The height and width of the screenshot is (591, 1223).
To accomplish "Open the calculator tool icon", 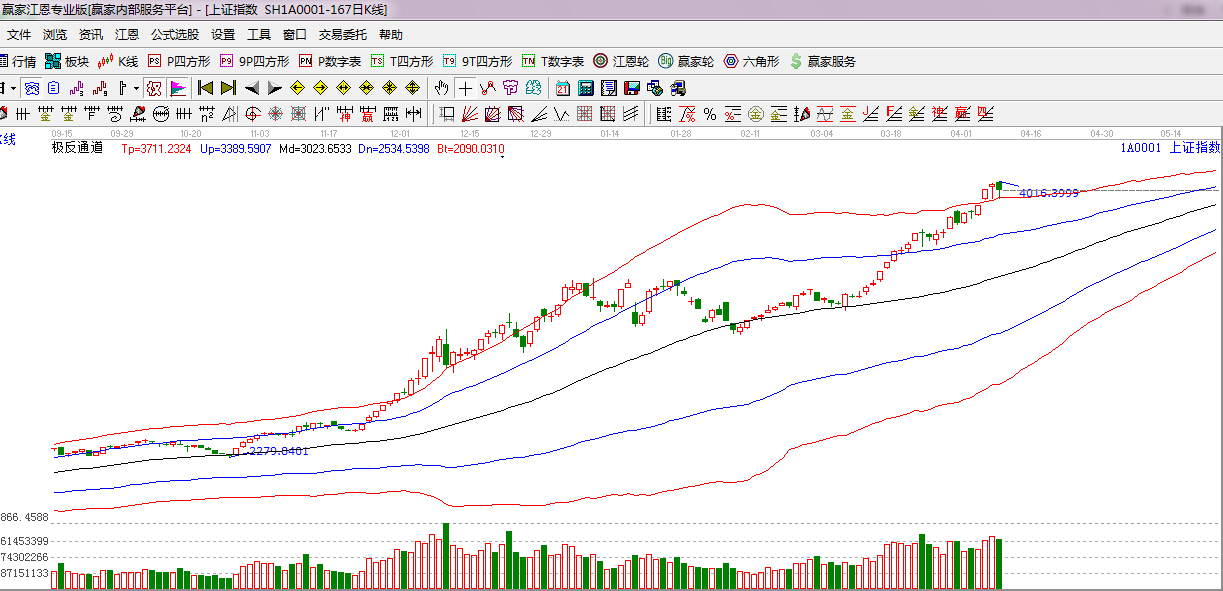I will [x=586, y=88].
